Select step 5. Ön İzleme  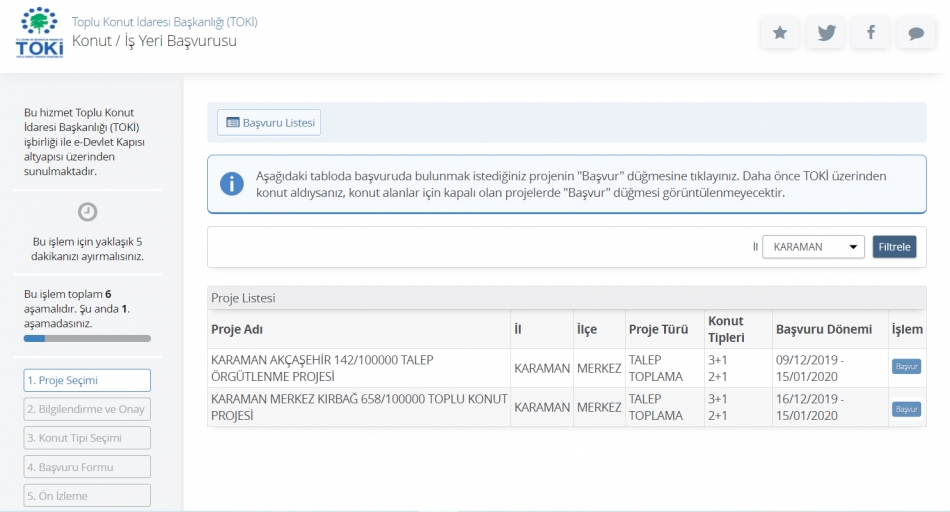click(87, 496)
